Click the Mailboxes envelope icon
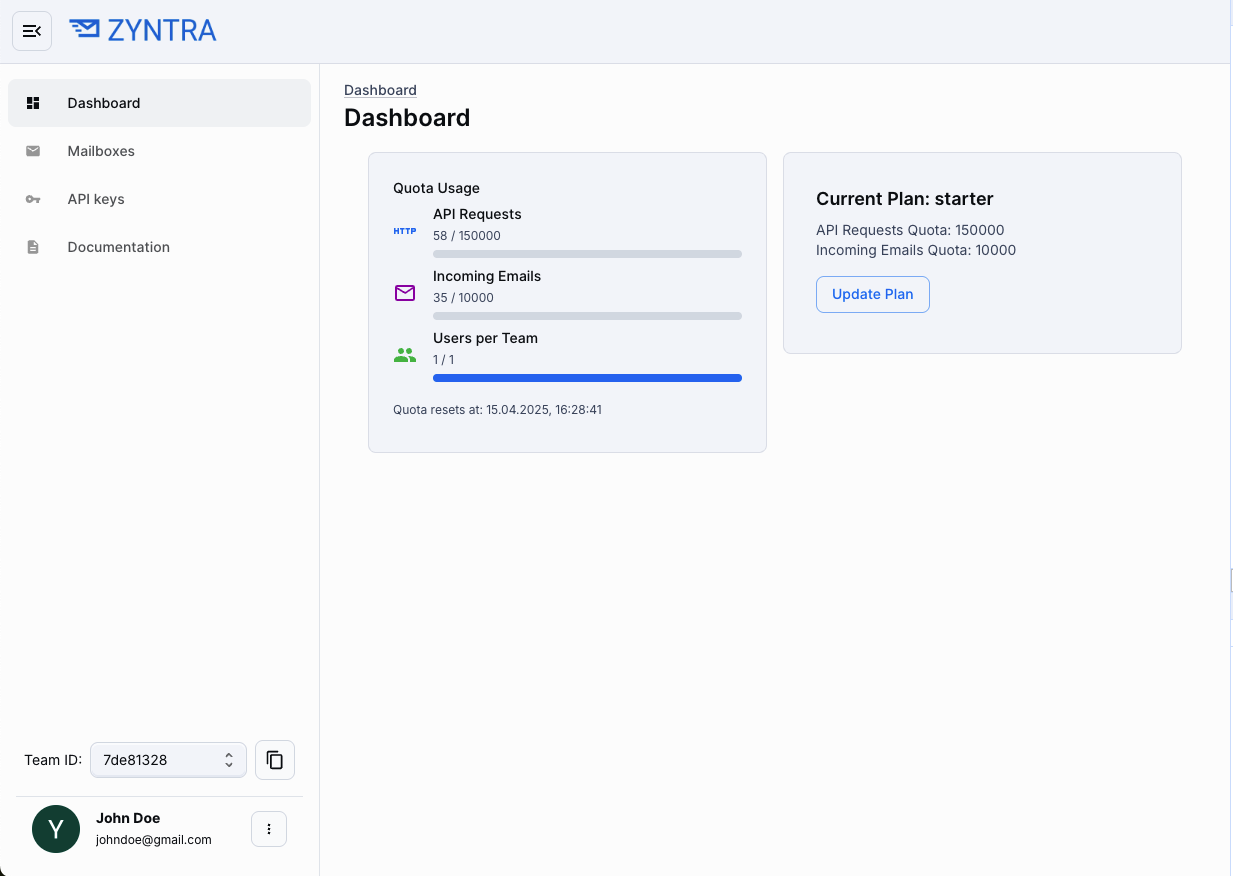1233x876 pixels. click(x=33, y=151)
